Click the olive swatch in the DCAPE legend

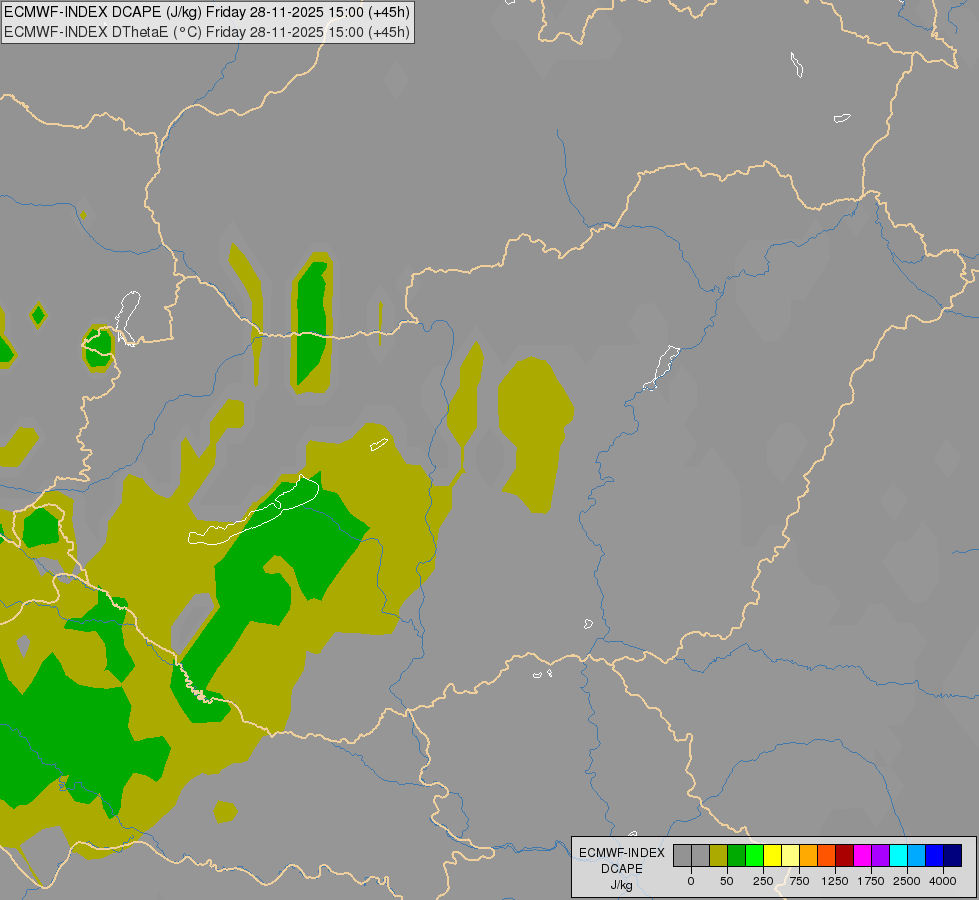tap(719, 855)
